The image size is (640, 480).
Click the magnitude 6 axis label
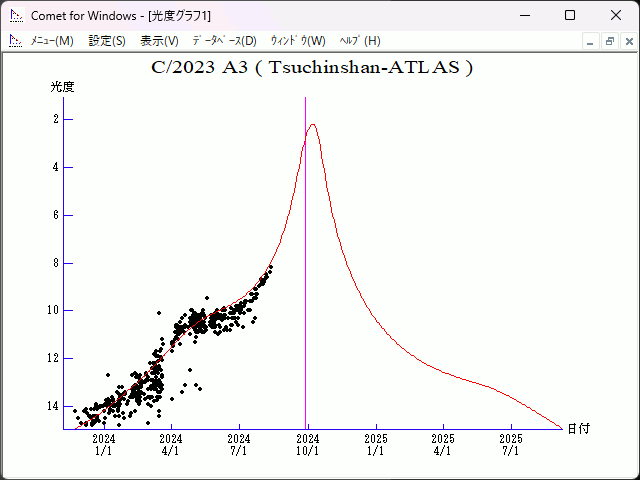pos(56,215)
